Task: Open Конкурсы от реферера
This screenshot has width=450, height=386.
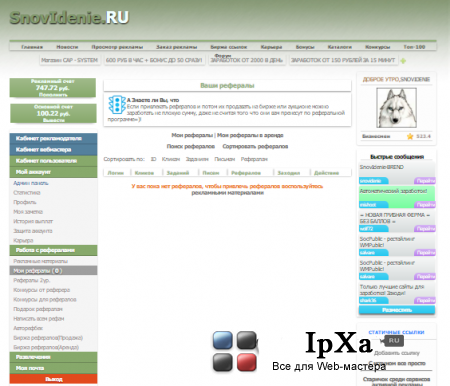Action: 42,290
